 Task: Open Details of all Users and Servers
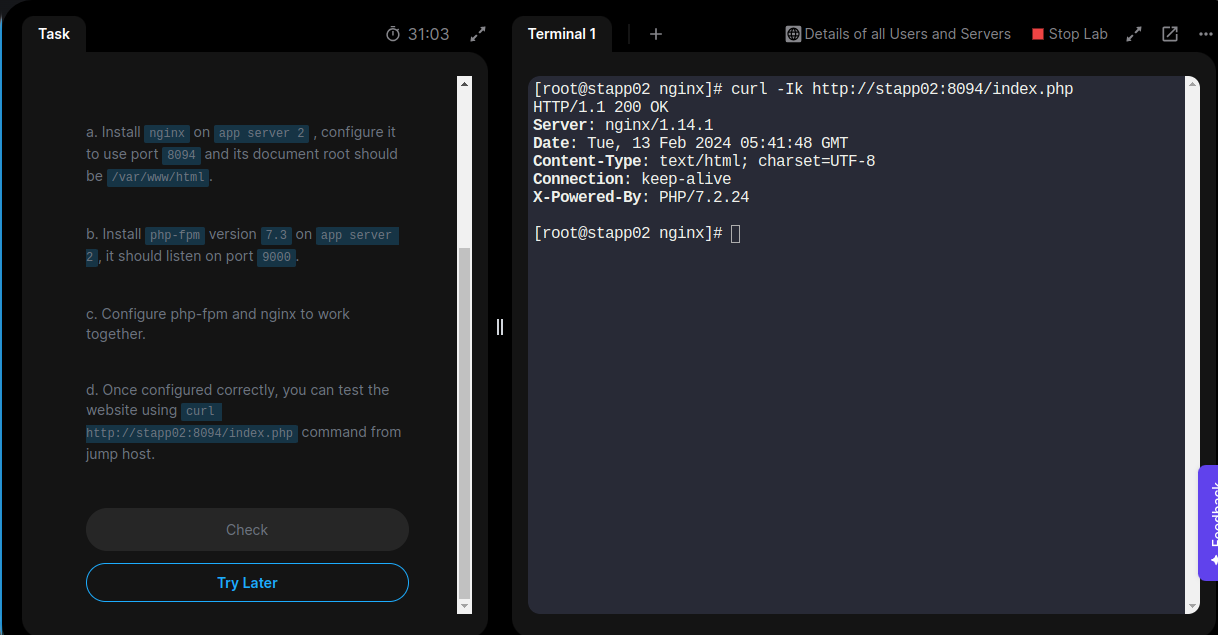pos(907,34)
